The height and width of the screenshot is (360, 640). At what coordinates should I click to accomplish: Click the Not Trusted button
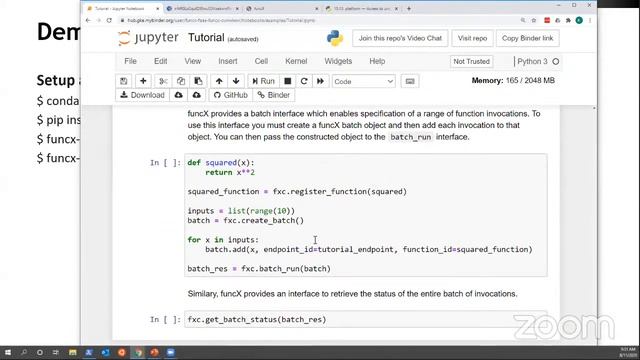pos(471,62)
